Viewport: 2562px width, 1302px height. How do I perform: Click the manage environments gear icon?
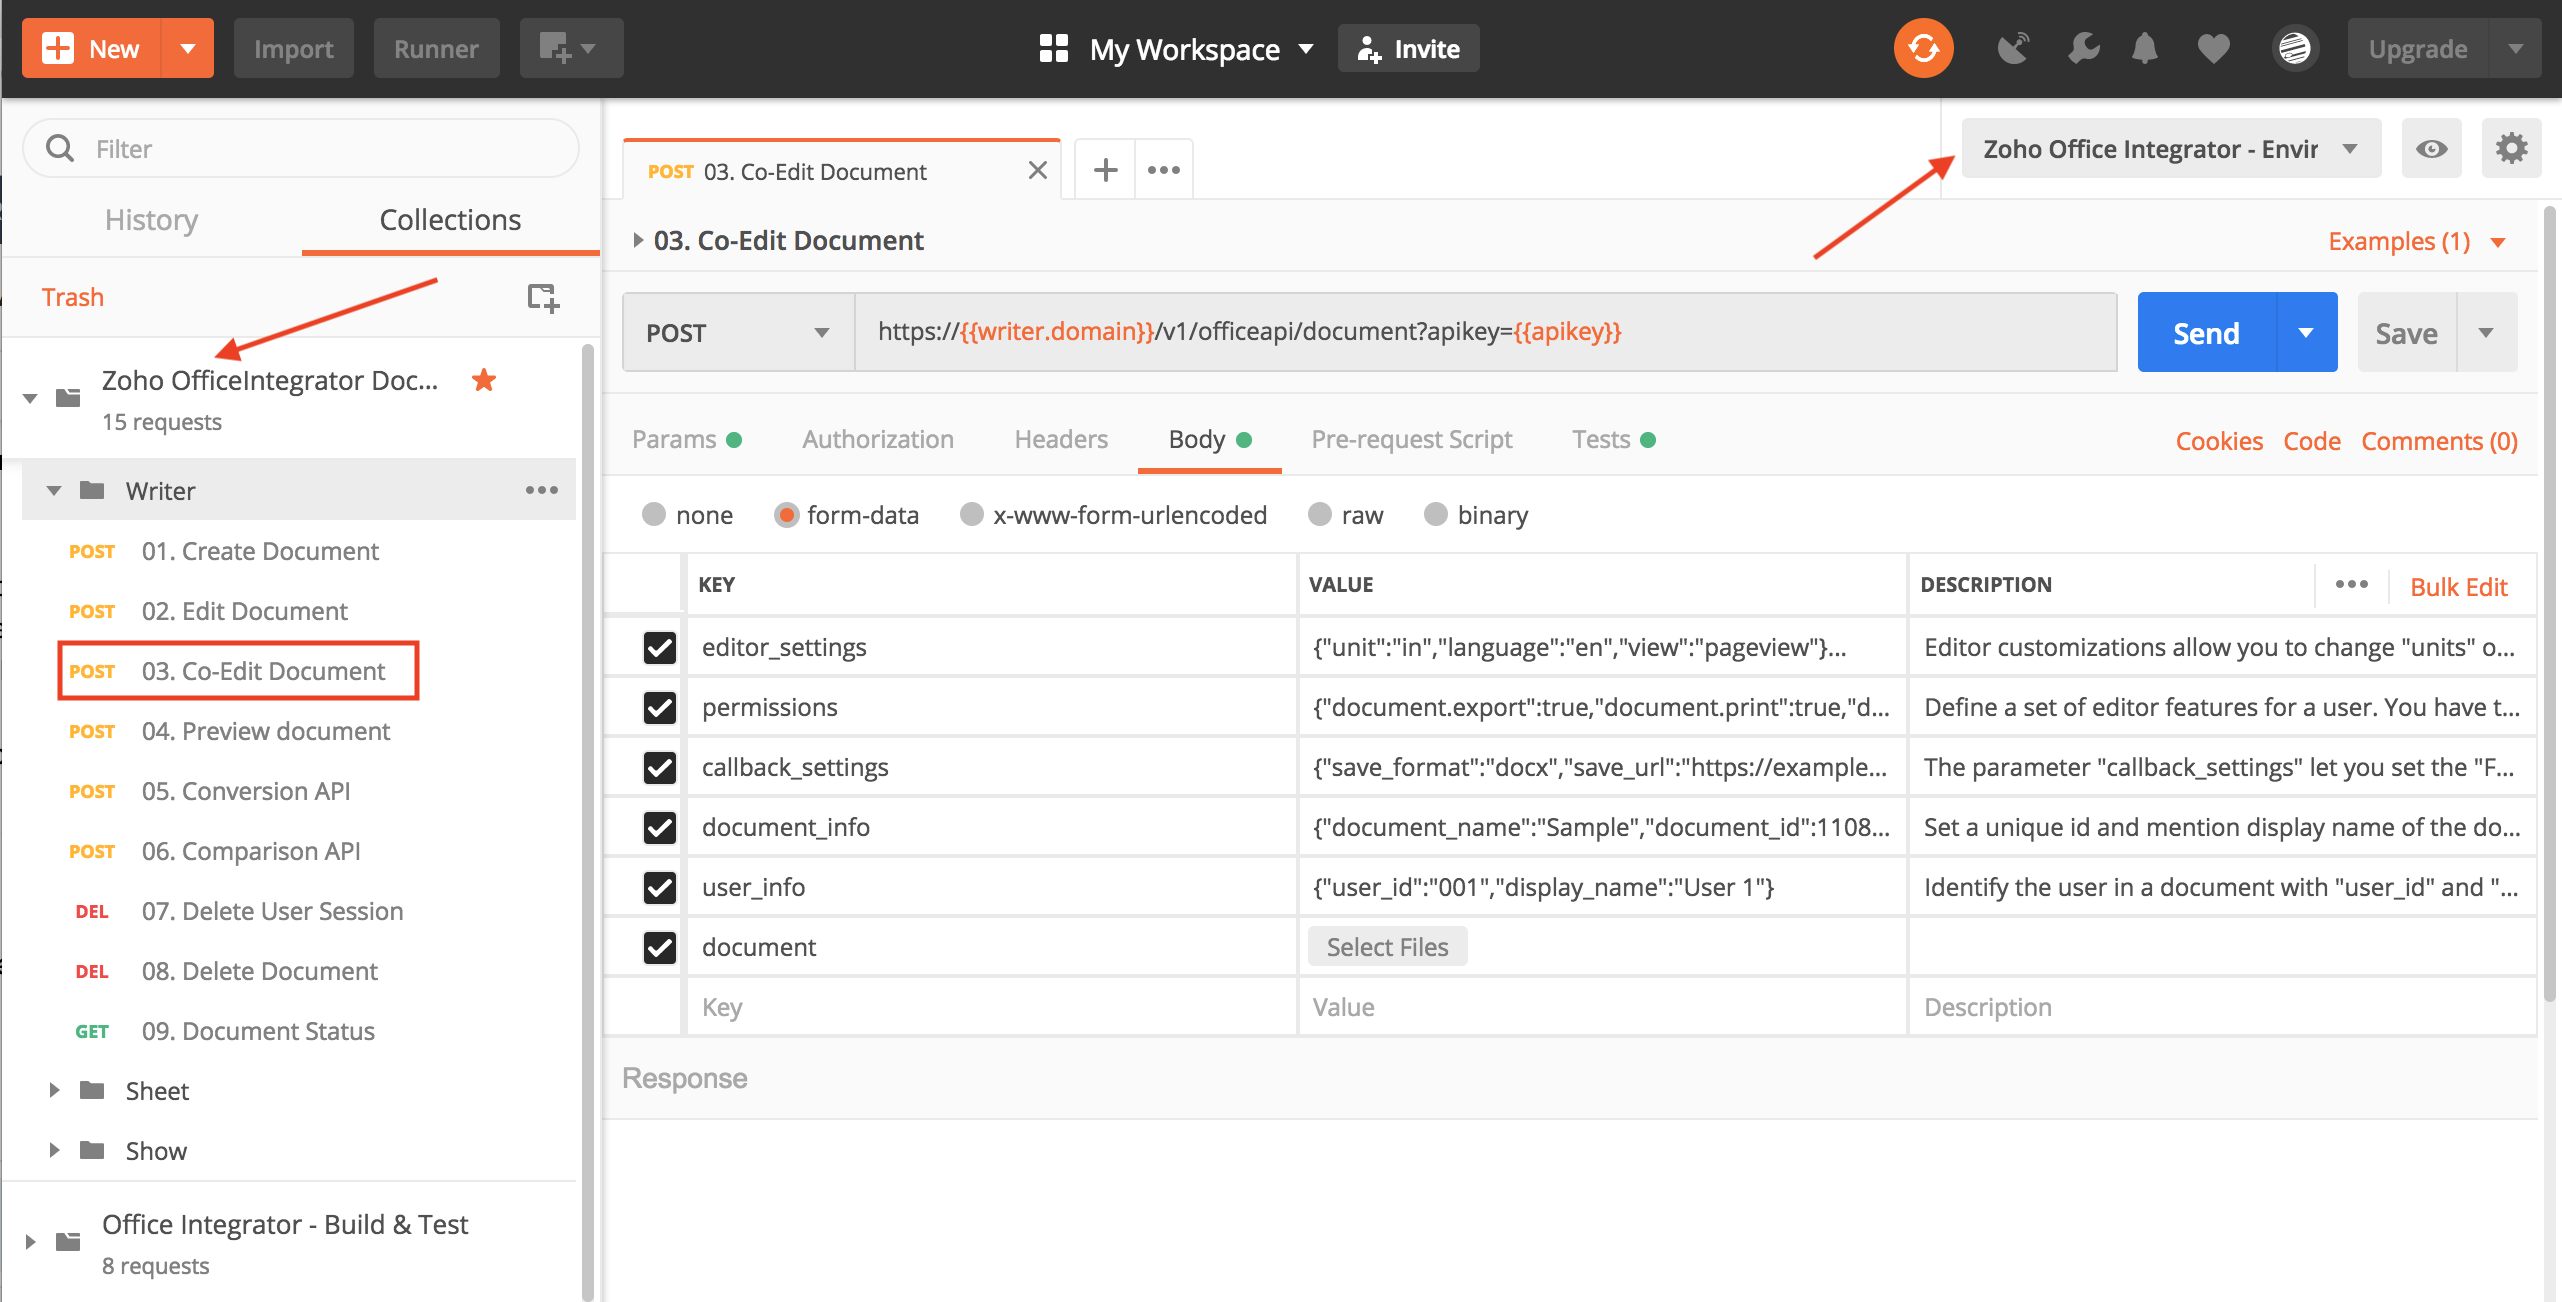(x=2511, y=149)
